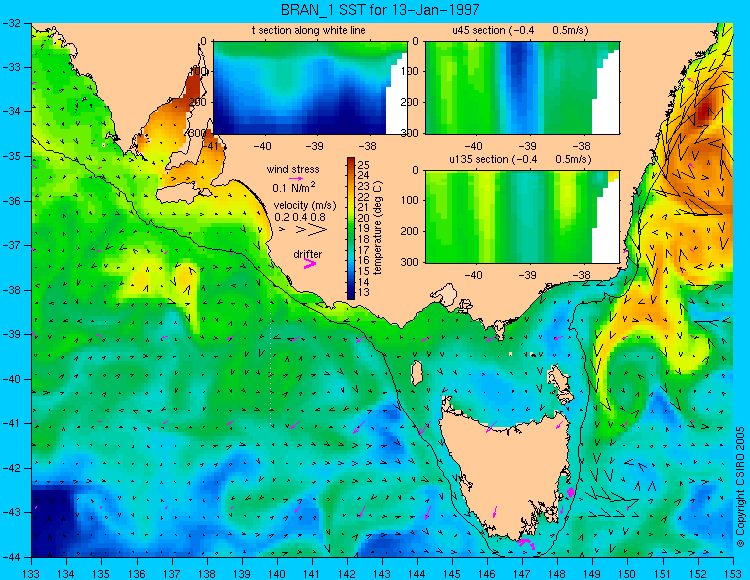Click the '0.1 N/m²' scale text
Image resolution: width=750 pixels, height=580 pixels.
(294, 187)
